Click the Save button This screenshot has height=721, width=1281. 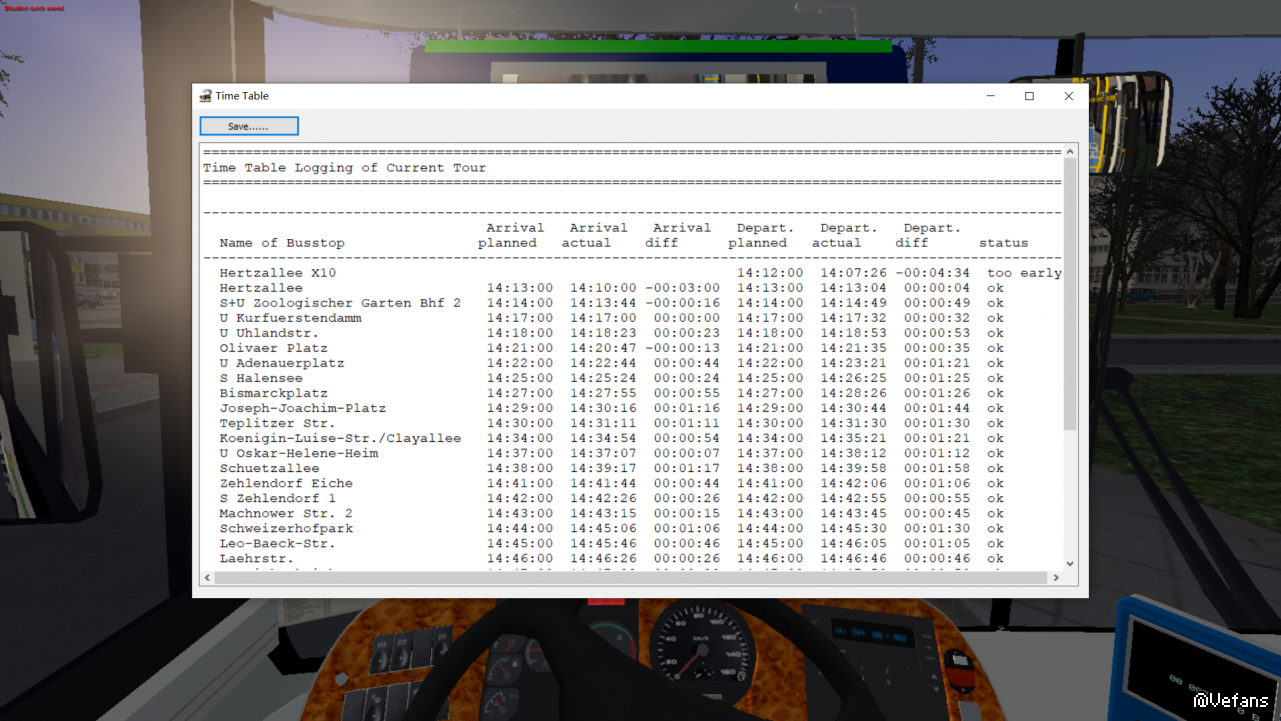click(249, 126)
